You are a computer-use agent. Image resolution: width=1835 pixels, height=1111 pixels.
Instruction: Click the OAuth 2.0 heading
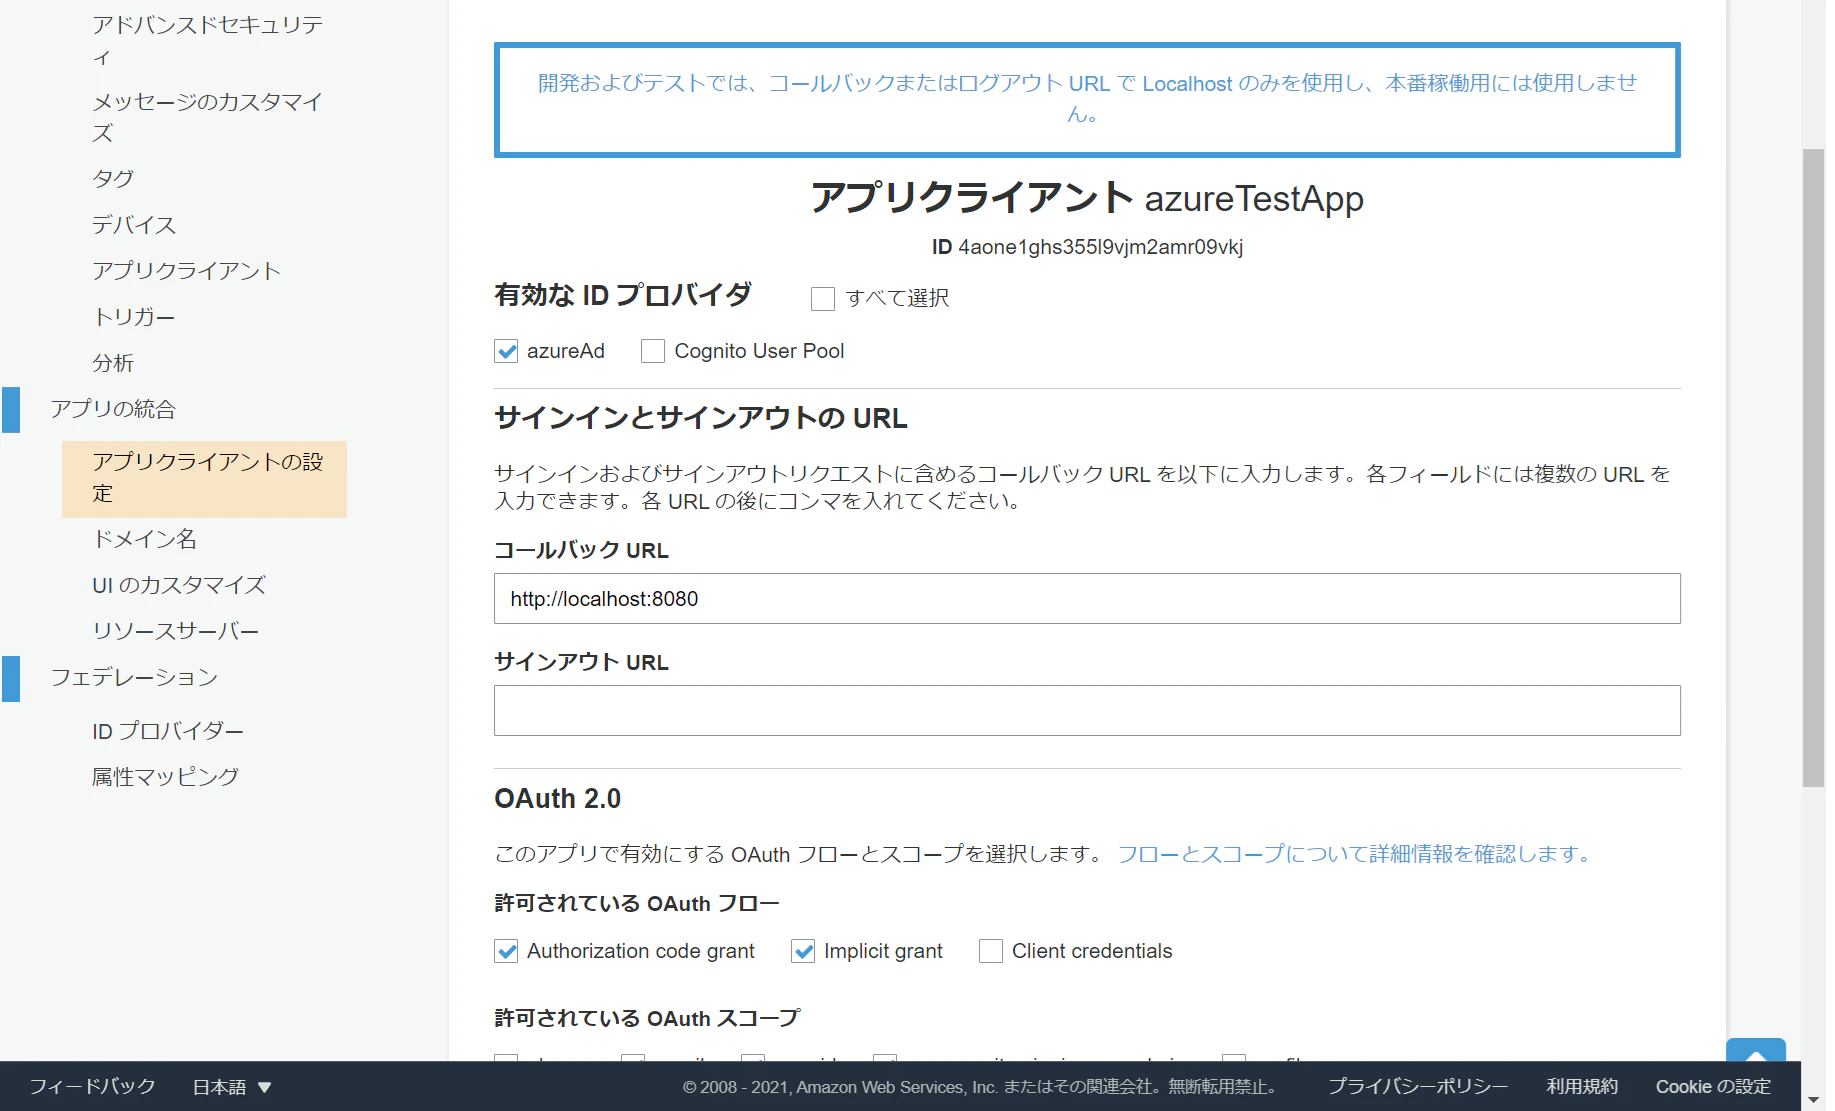[557, 799]
